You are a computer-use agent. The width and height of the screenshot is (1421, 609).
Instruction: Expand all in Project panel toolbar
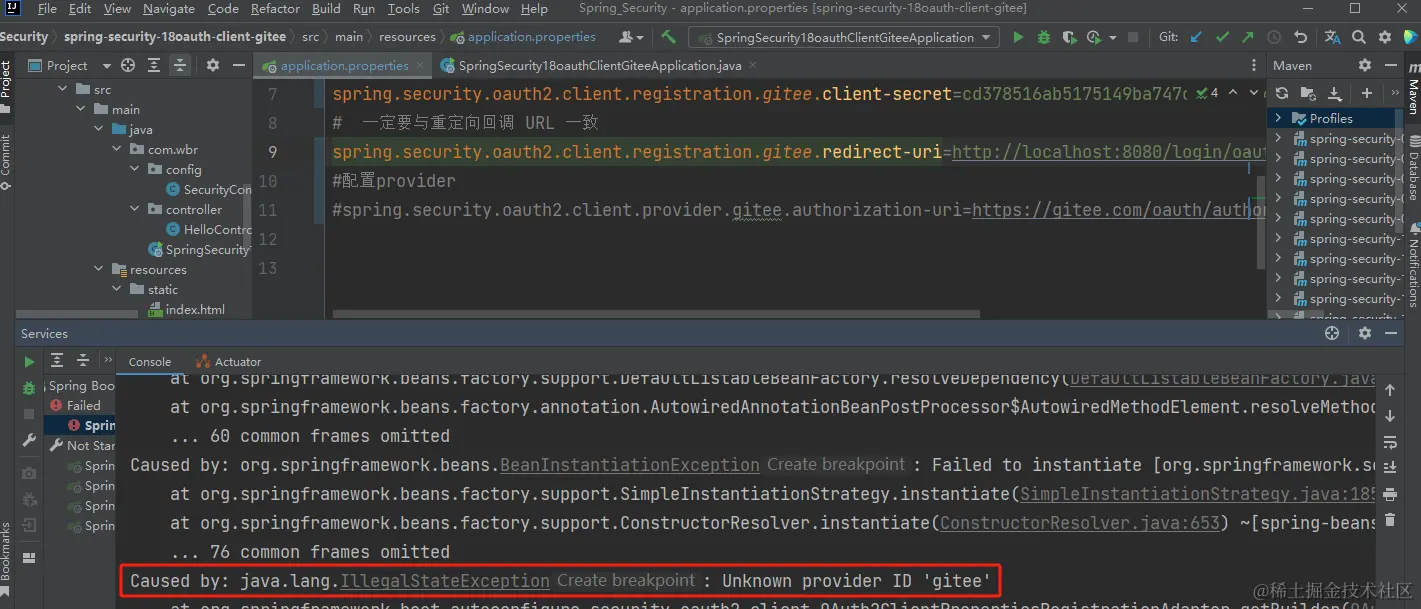tap(154, 65)
